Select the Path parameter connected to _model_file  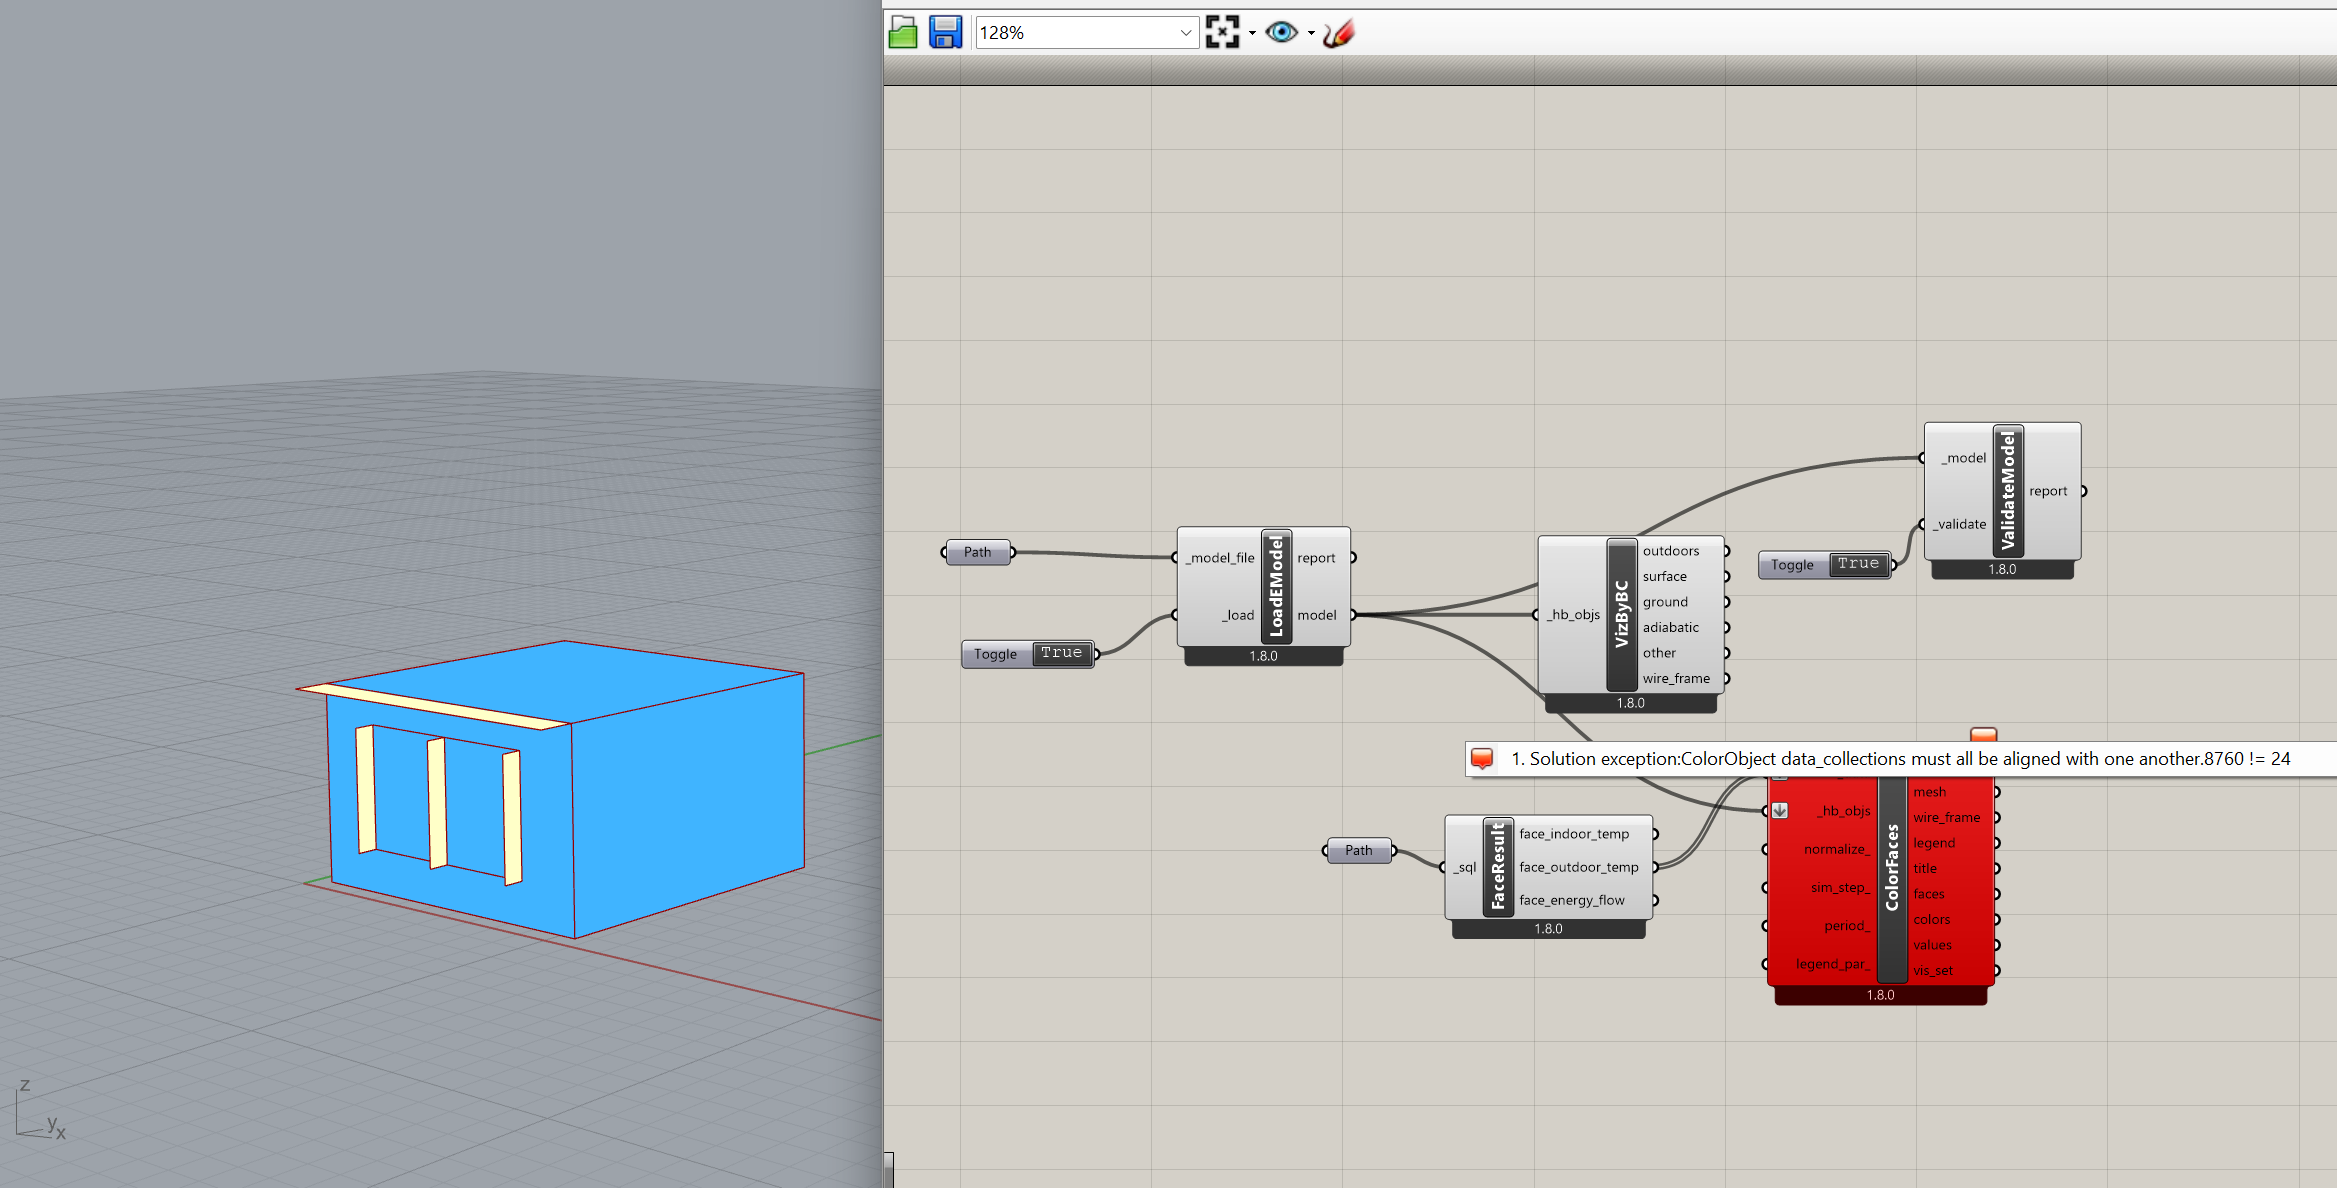pos(978,552)
